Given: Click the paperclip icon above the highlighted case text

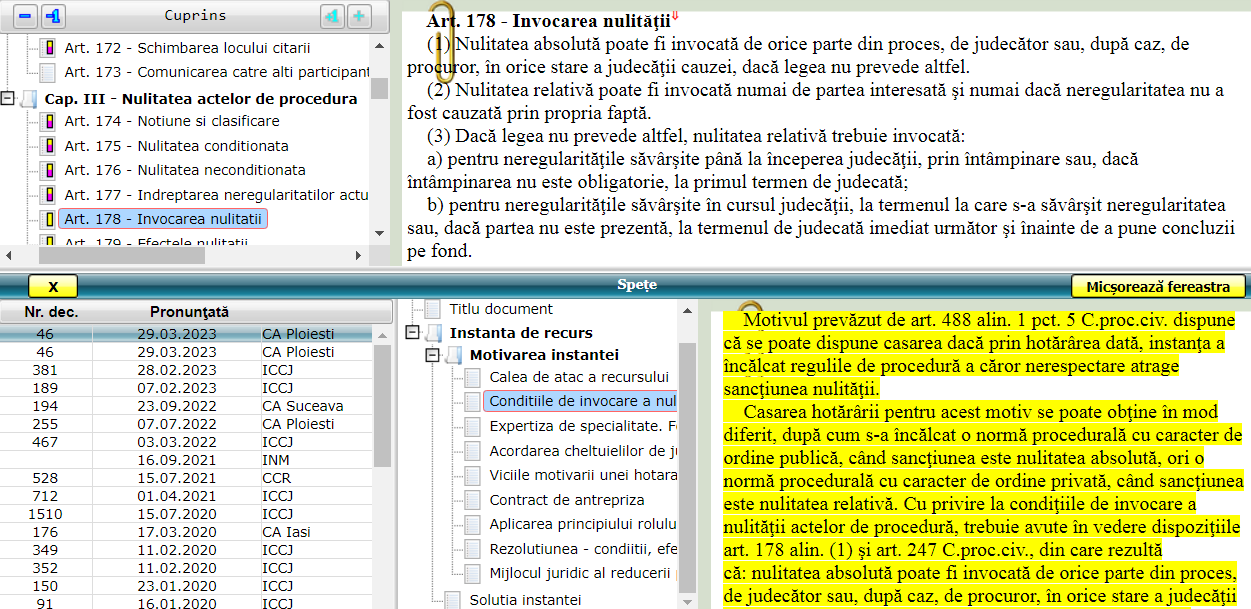Looking at the screenshot, I should (750, 307).
